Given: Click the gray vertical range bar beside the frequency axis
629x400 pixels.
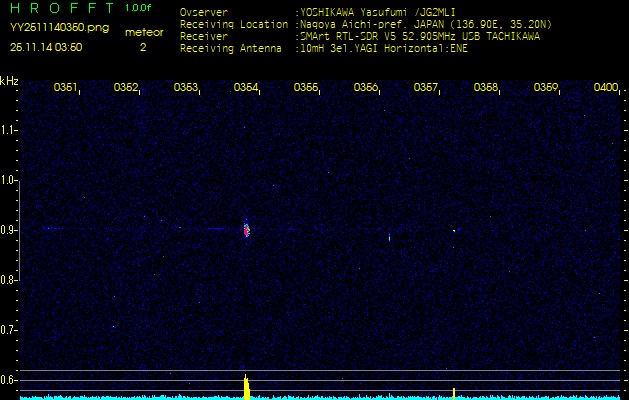Looking at the screenshot, I should click(19, 230).
